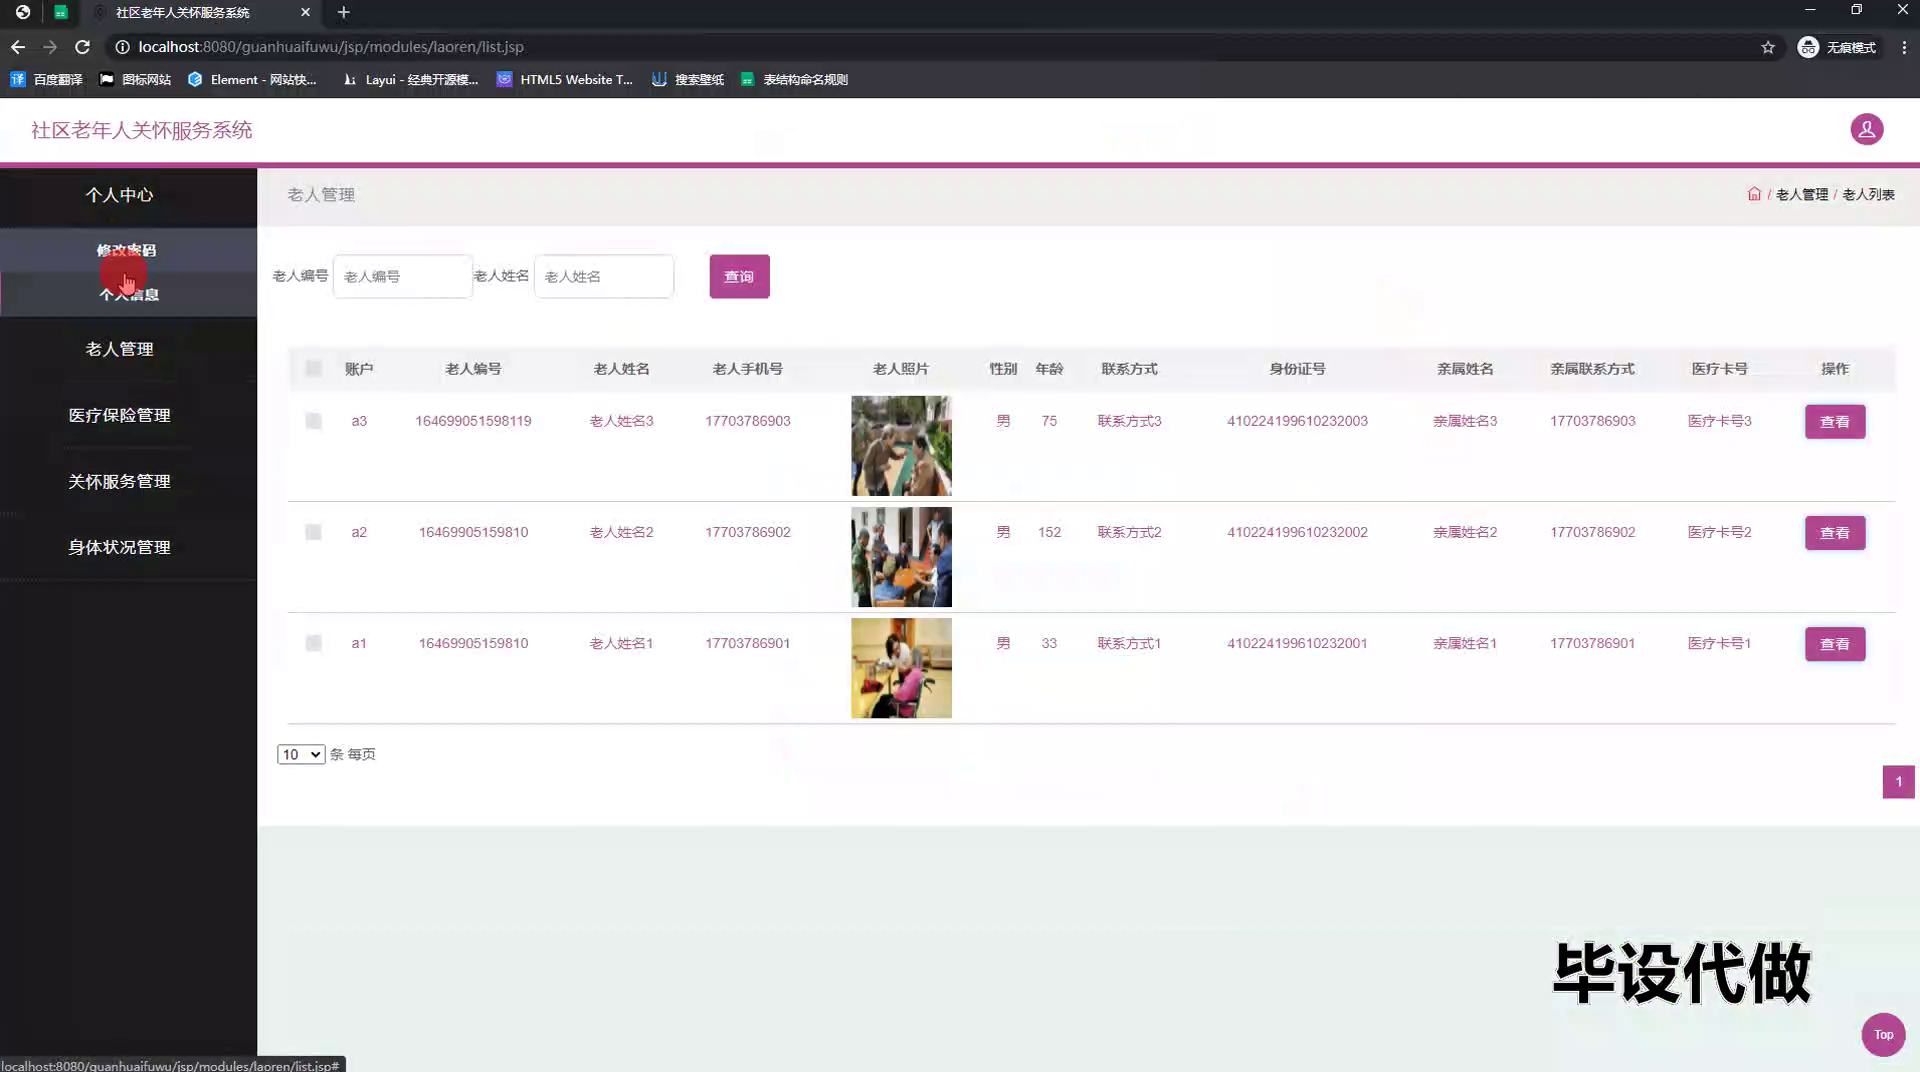Open the Element bookmark

[252, 80]
